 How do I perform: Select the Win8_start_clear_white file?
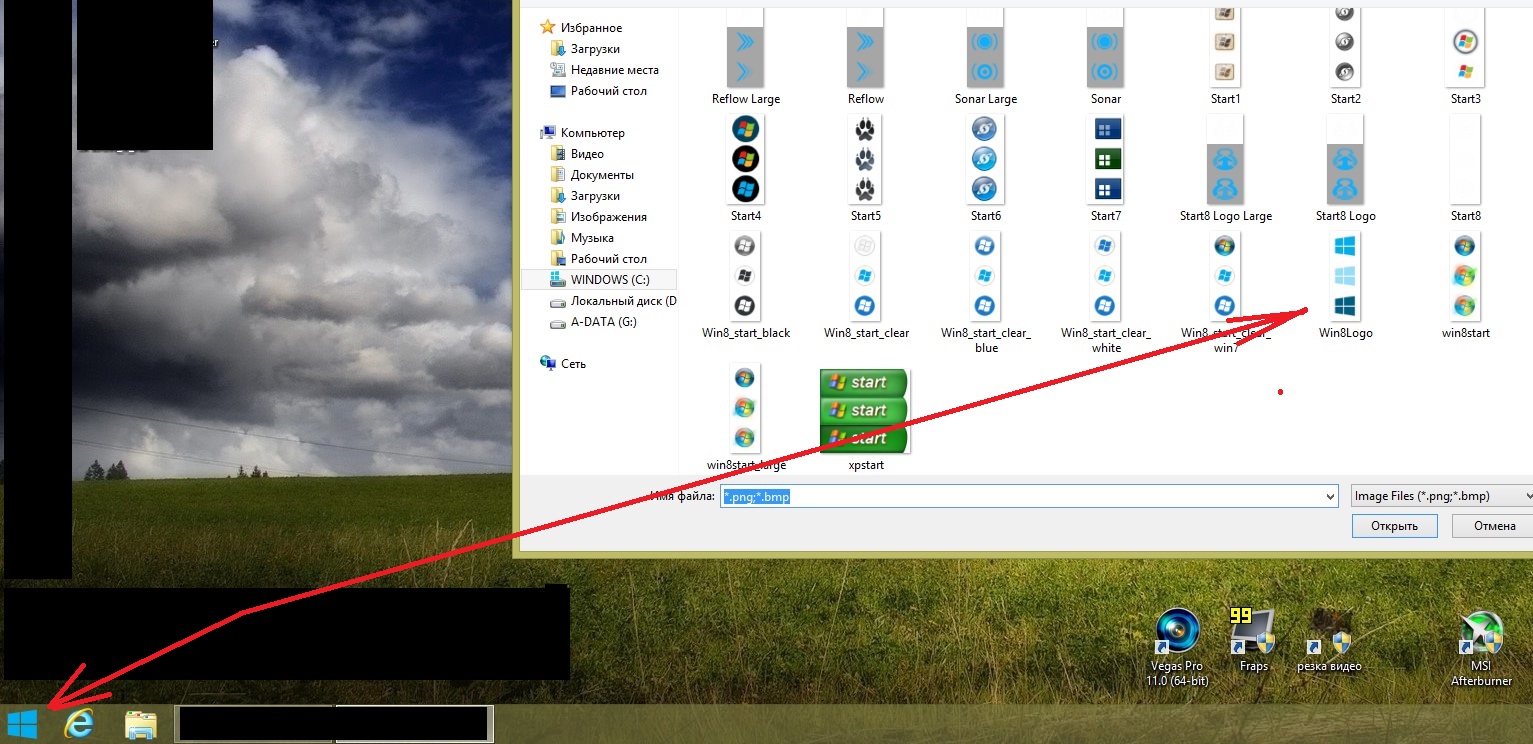(x=1106, y=292)
